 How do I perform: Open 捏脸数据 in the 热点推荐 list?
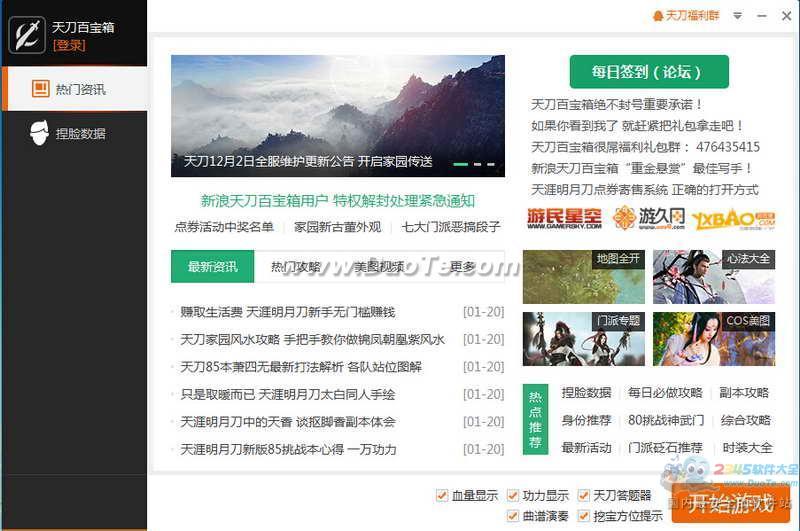coord(586,392)
